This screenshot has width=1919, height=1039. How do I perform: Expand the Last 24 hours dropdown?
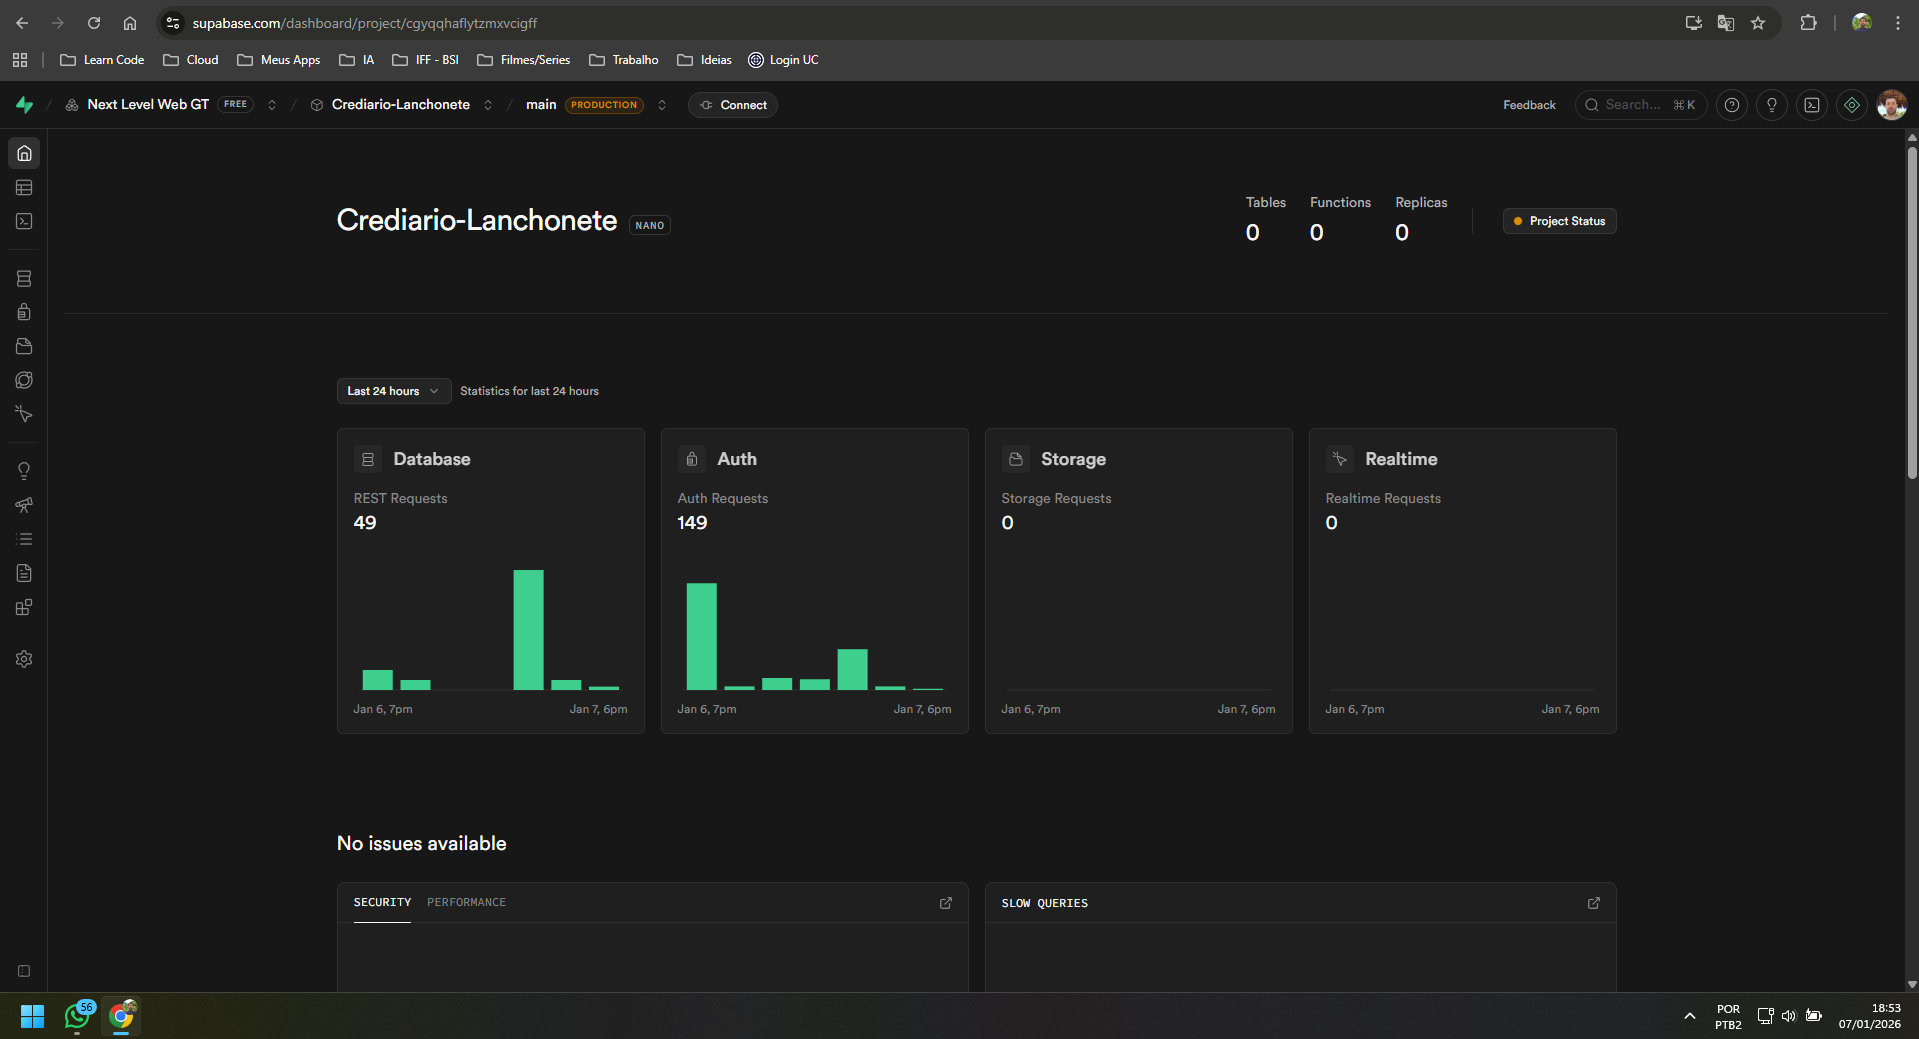[x=393, y=391]
